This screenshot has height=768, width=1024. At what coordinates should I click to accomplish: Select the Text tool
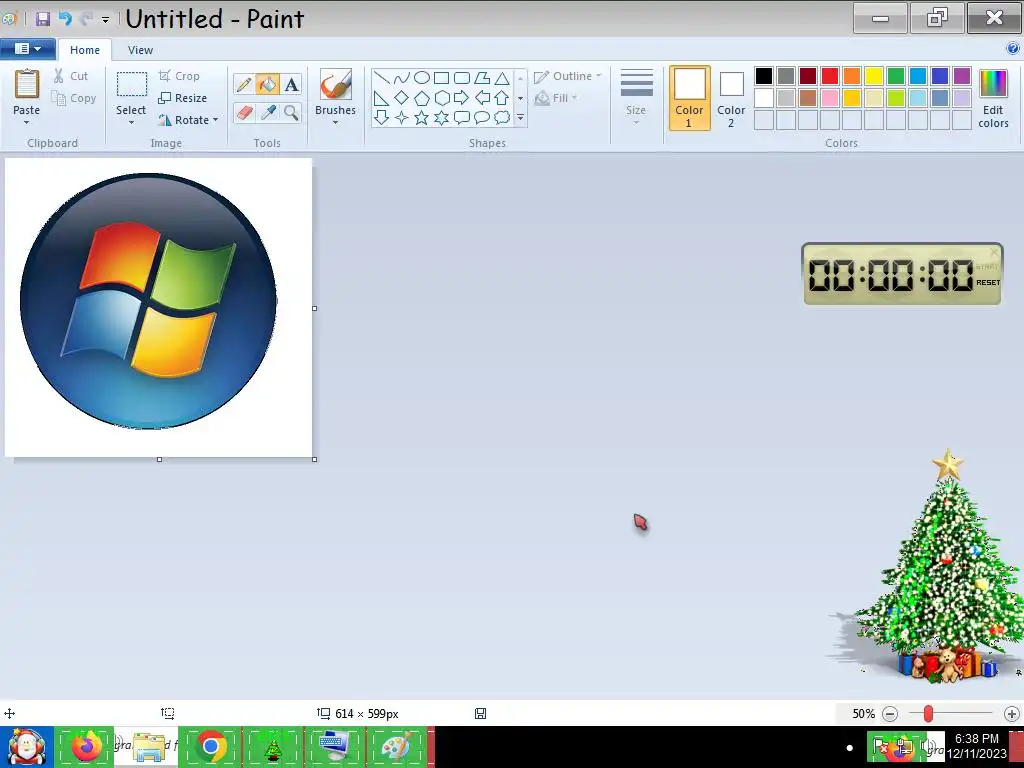291,84
